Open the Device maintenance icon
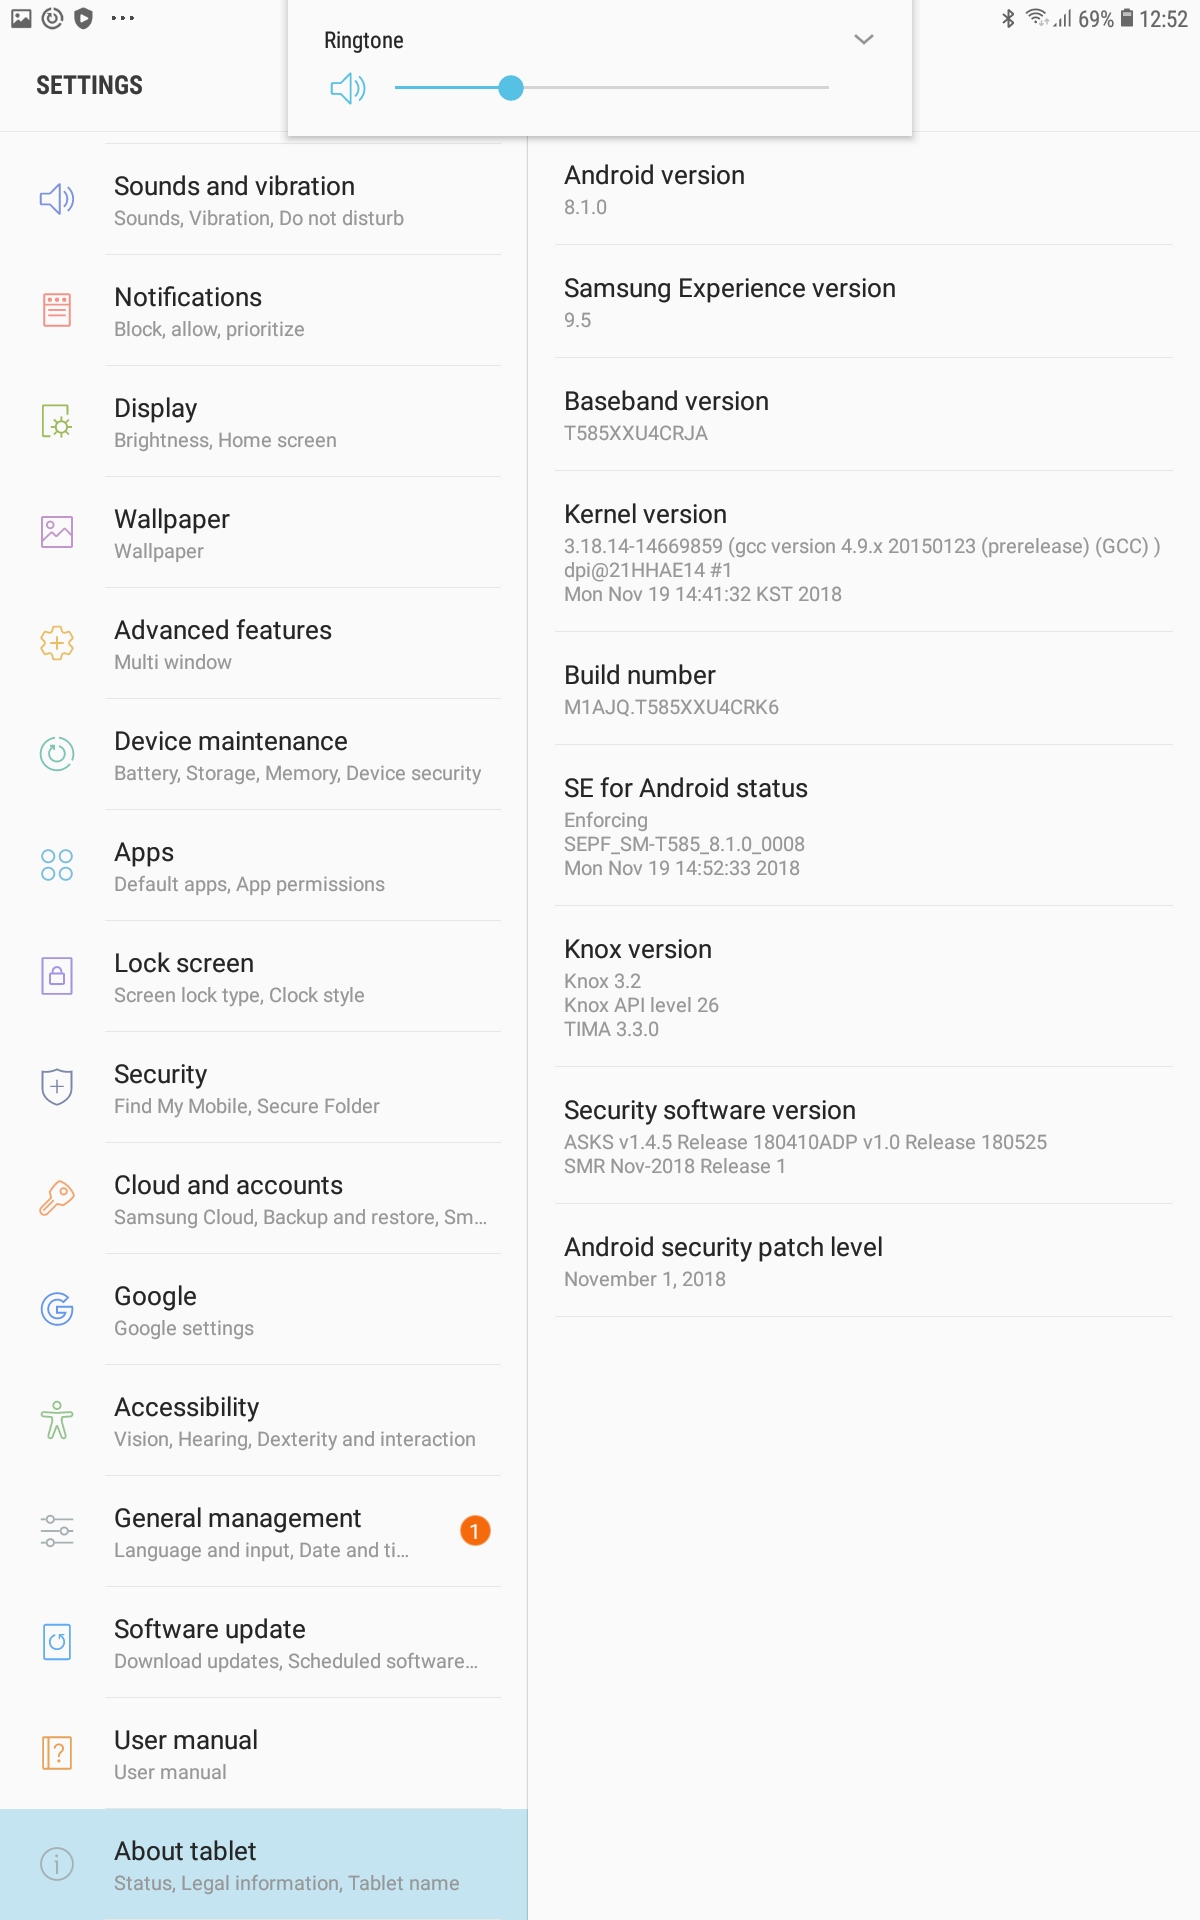The image size is (1200, 1920). pos(57,754)
